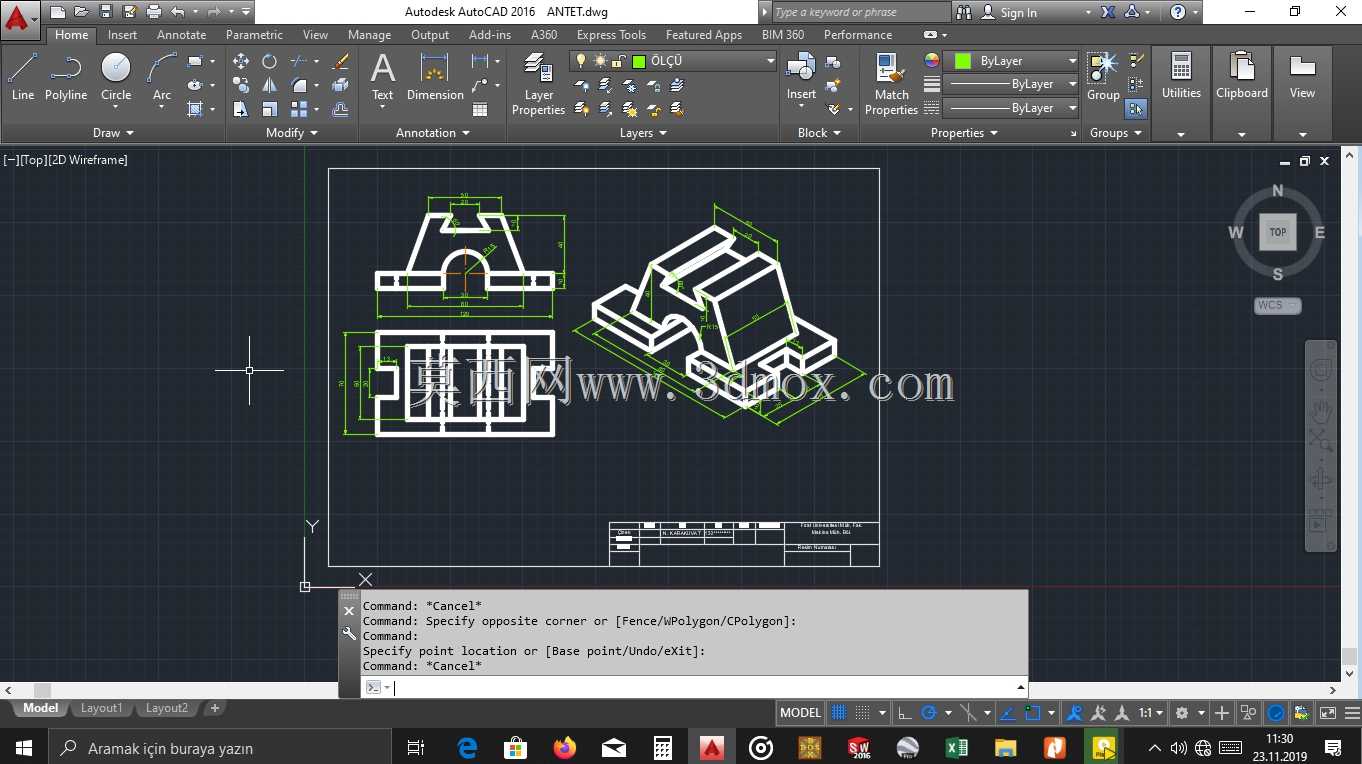Open the ÖLÇÜ layer dropdown
The image size is (1362, 764).
[x=673, y=61]
